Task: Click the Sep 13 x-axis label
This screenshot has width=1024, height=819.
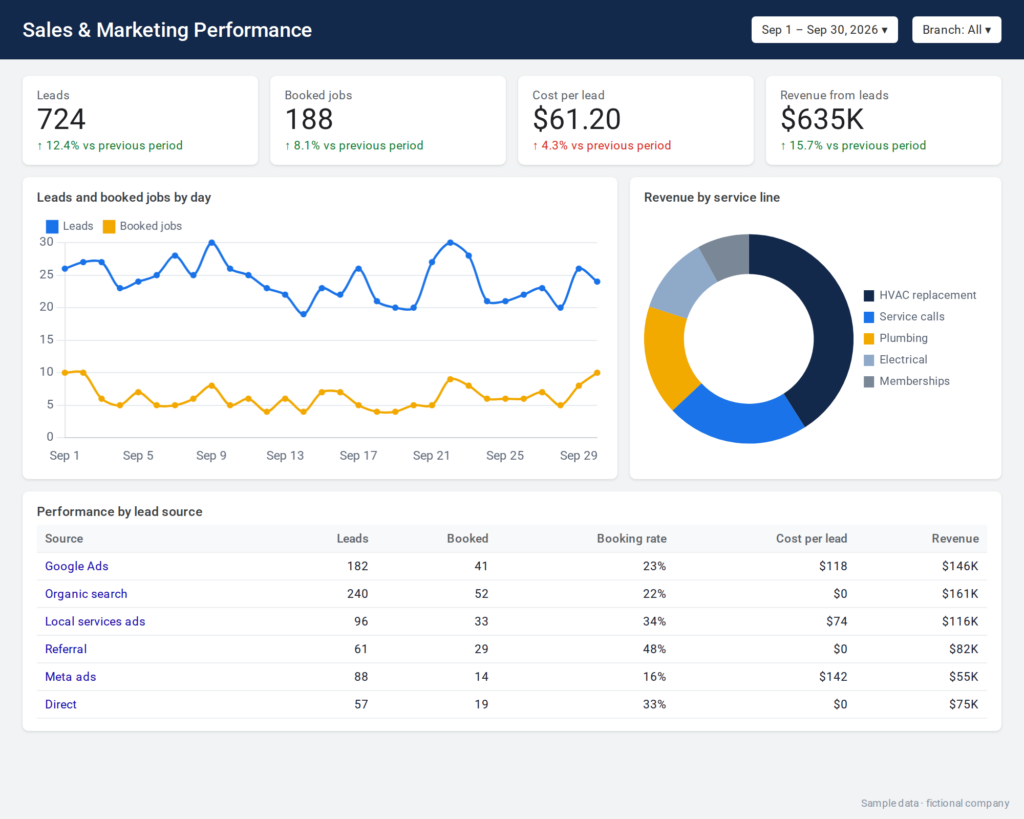Action: [285, 456]
